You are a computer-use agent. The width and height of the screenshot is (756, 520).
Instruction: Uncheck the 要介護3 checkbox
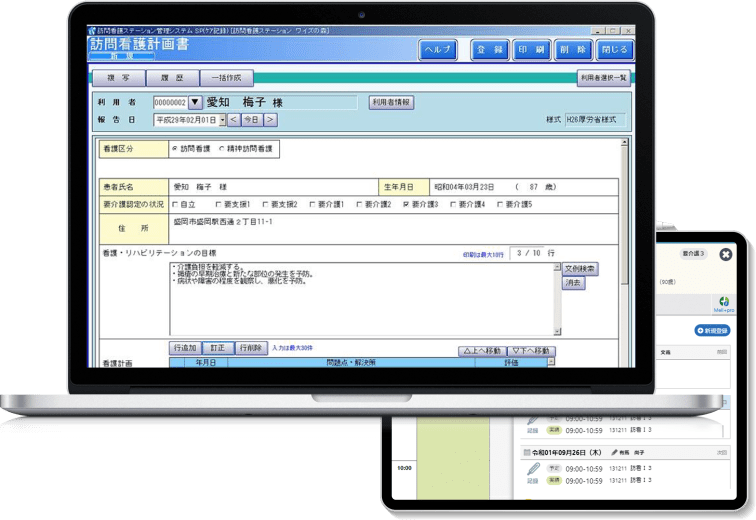pos(406,204)
